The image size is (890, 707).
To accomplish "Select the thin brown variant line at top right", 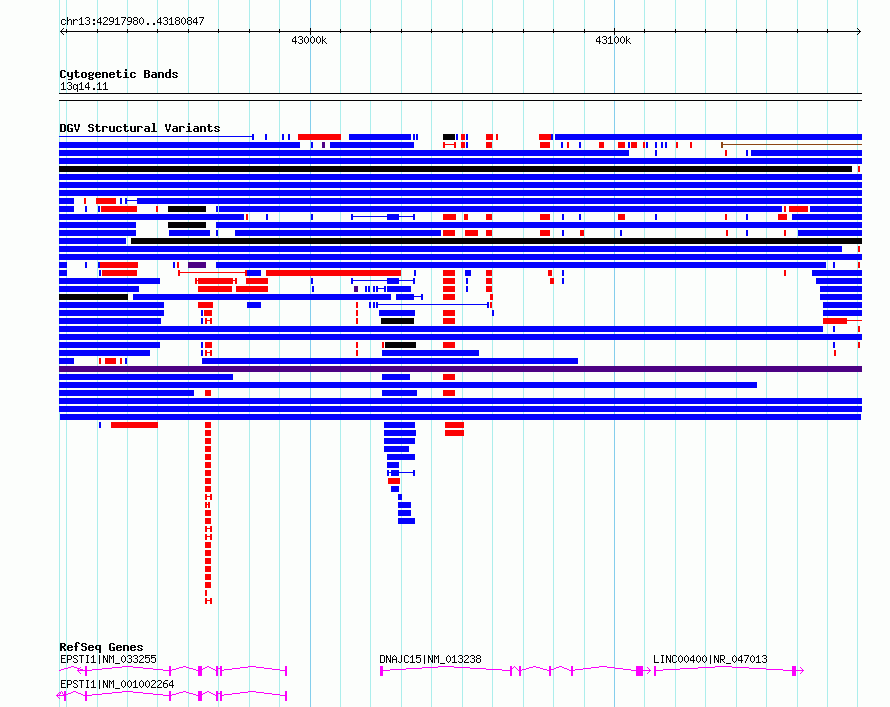I will 792,145.
